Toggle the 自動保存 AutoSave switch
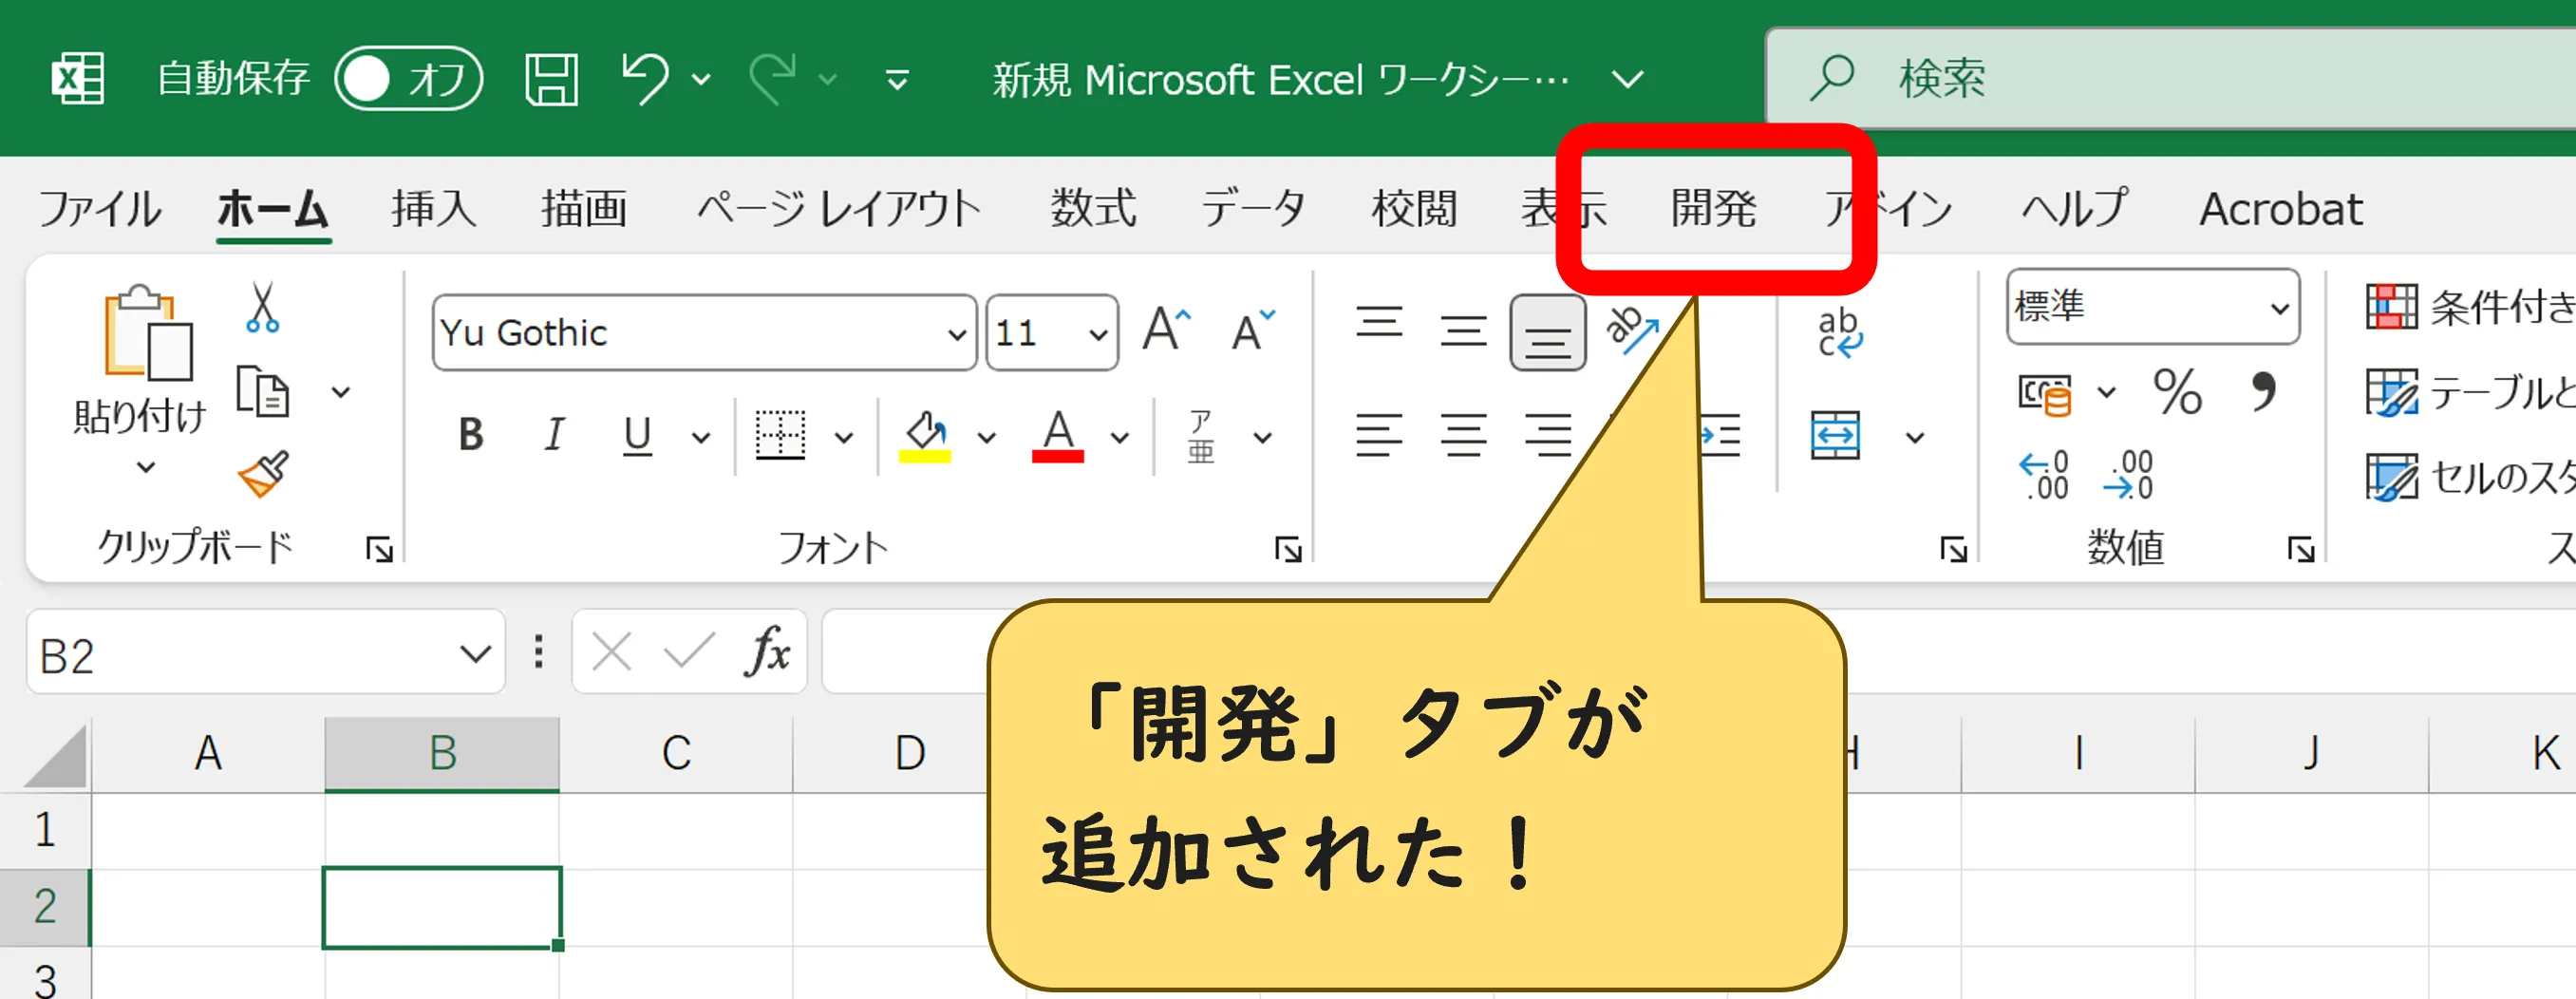 pos(408,79)
